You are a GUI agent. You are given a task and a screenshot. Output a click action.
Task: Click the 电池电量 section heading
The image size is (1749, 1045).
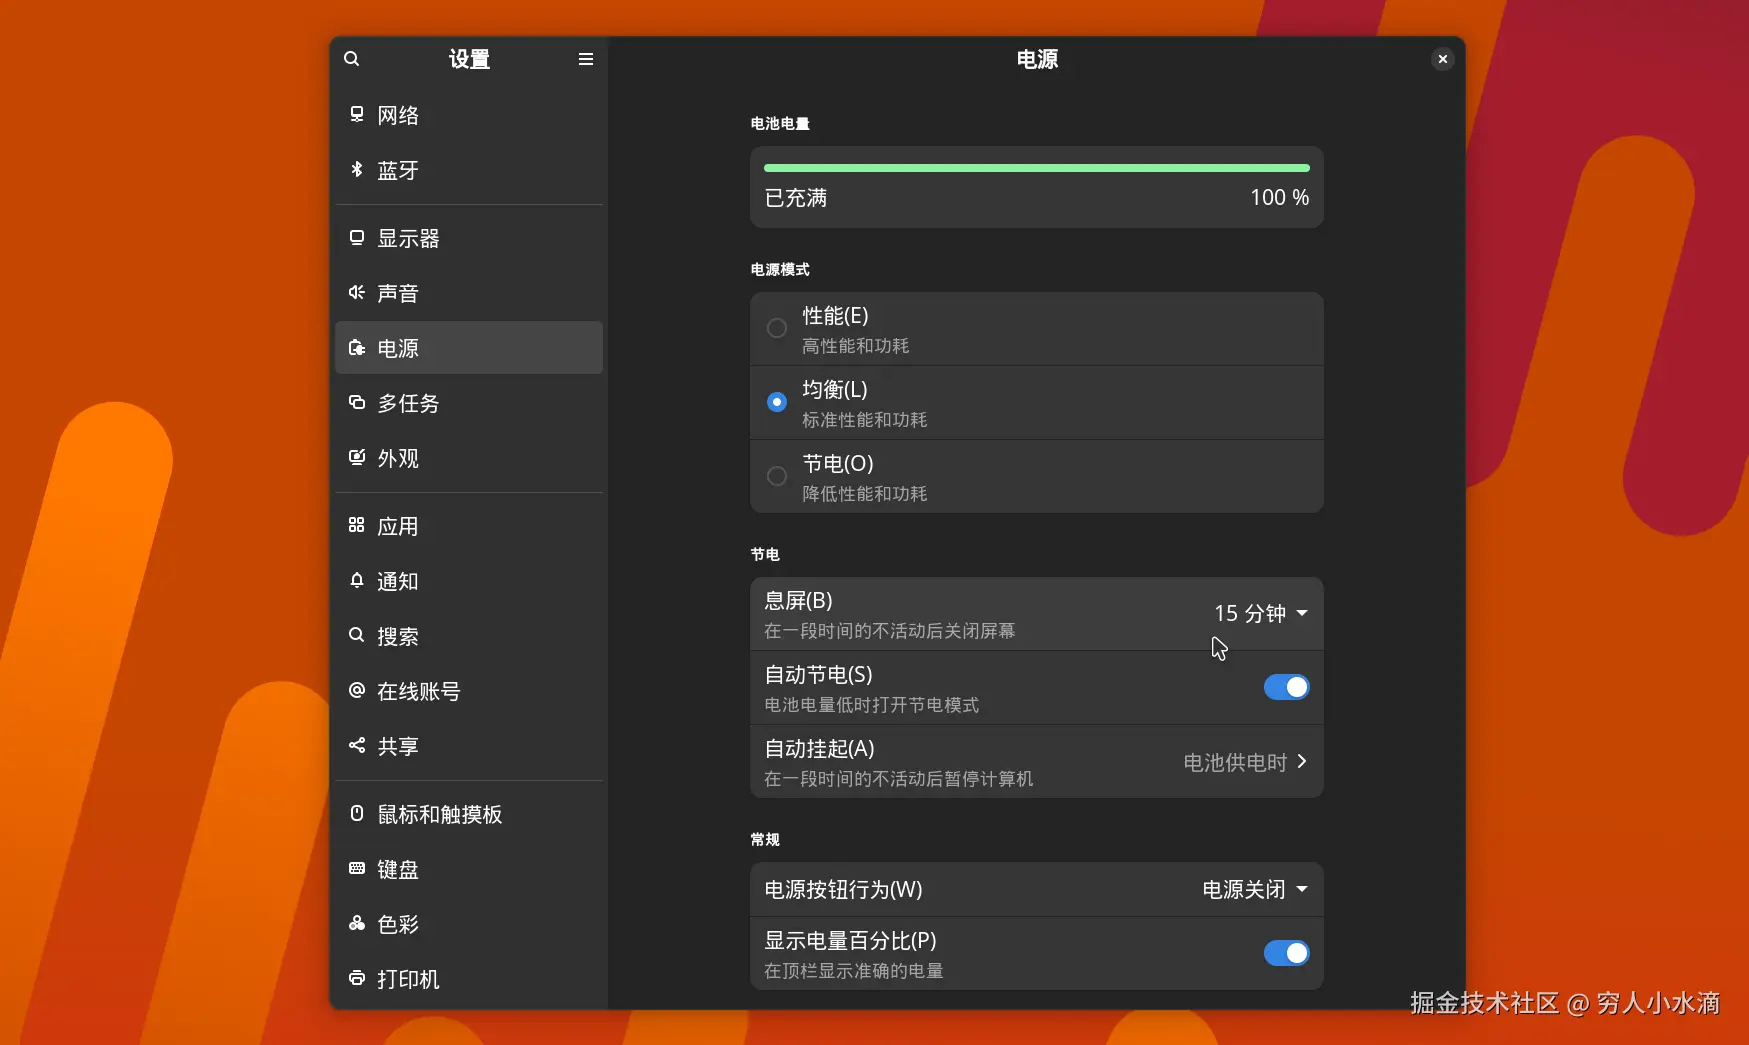pyautogui.click(x=780, y=123)
